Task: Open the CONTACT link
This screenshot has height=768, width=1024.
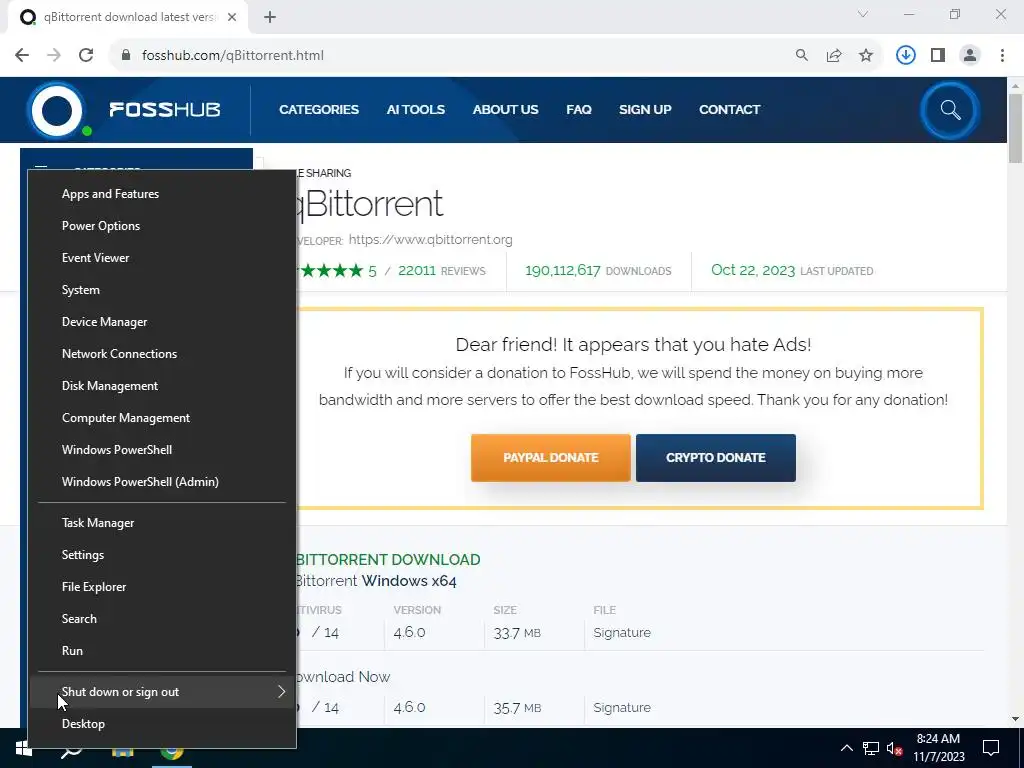Action: [729, 110]
